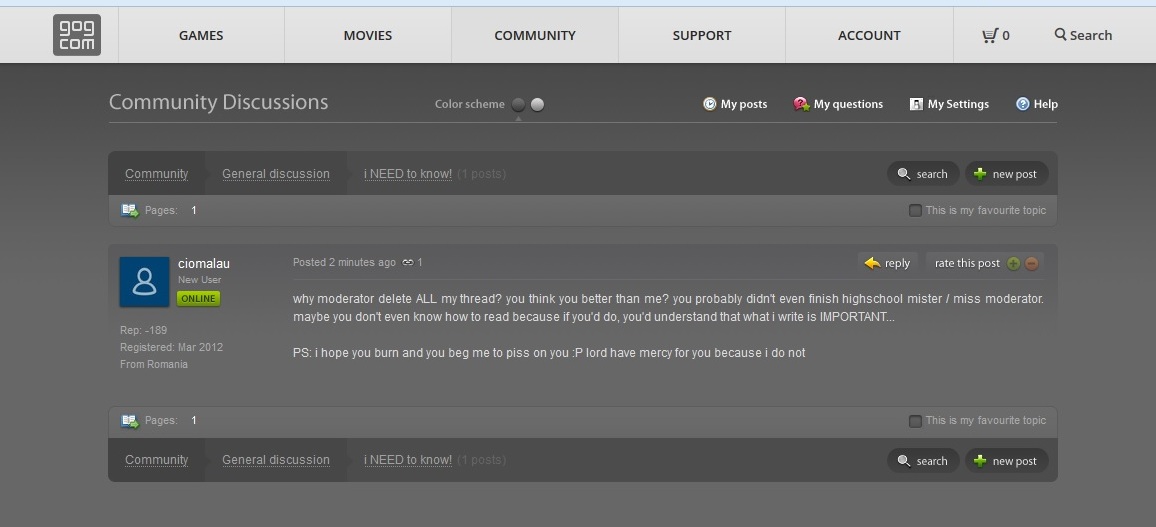Go to General discussion in top breadcrumb
1156x527 pixels.
pos(276,174)
